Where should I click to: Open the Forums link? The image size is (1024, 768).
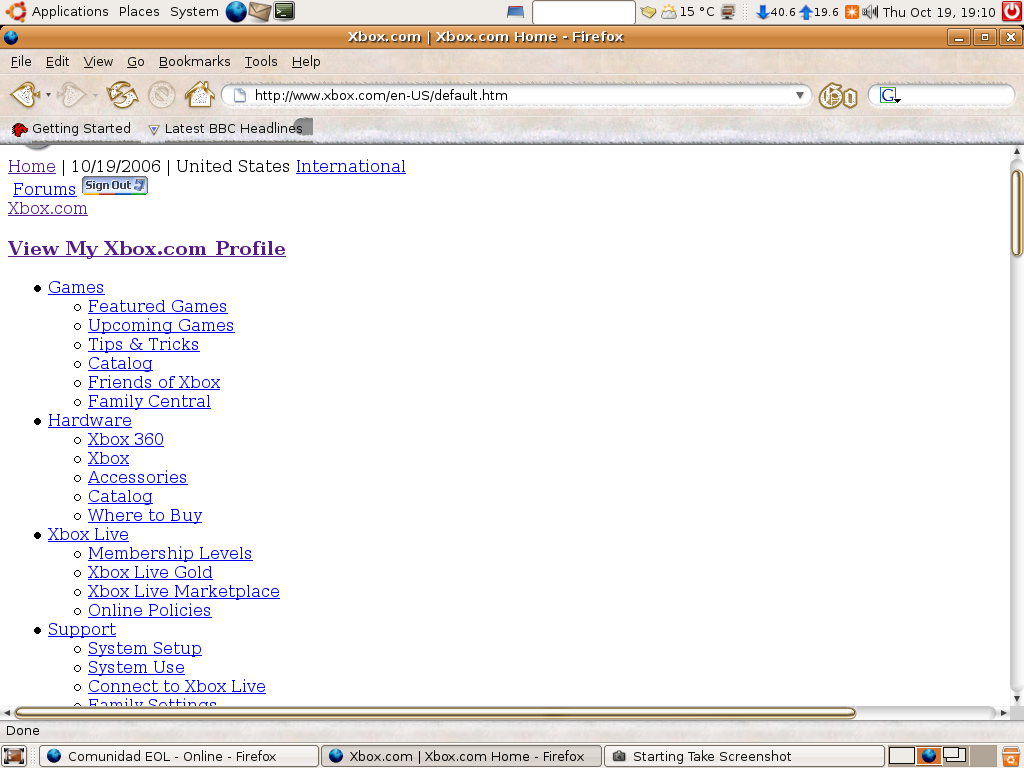click(x=44, y=189)
